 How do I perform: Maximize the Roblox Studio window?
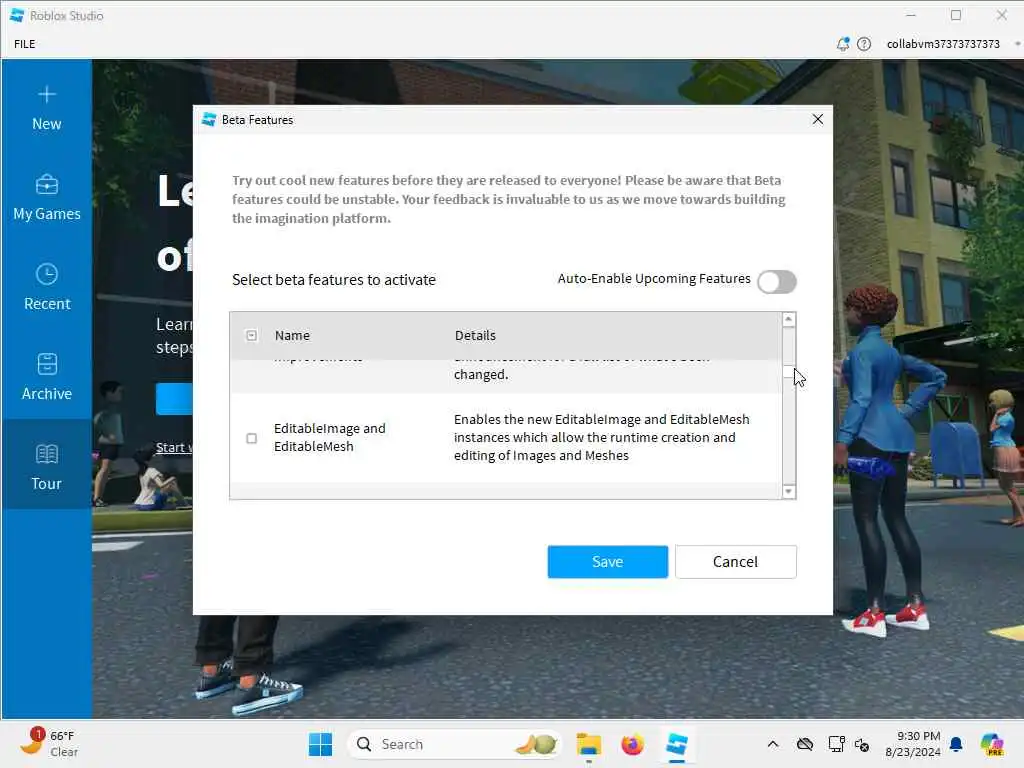(x=956, y=15)
